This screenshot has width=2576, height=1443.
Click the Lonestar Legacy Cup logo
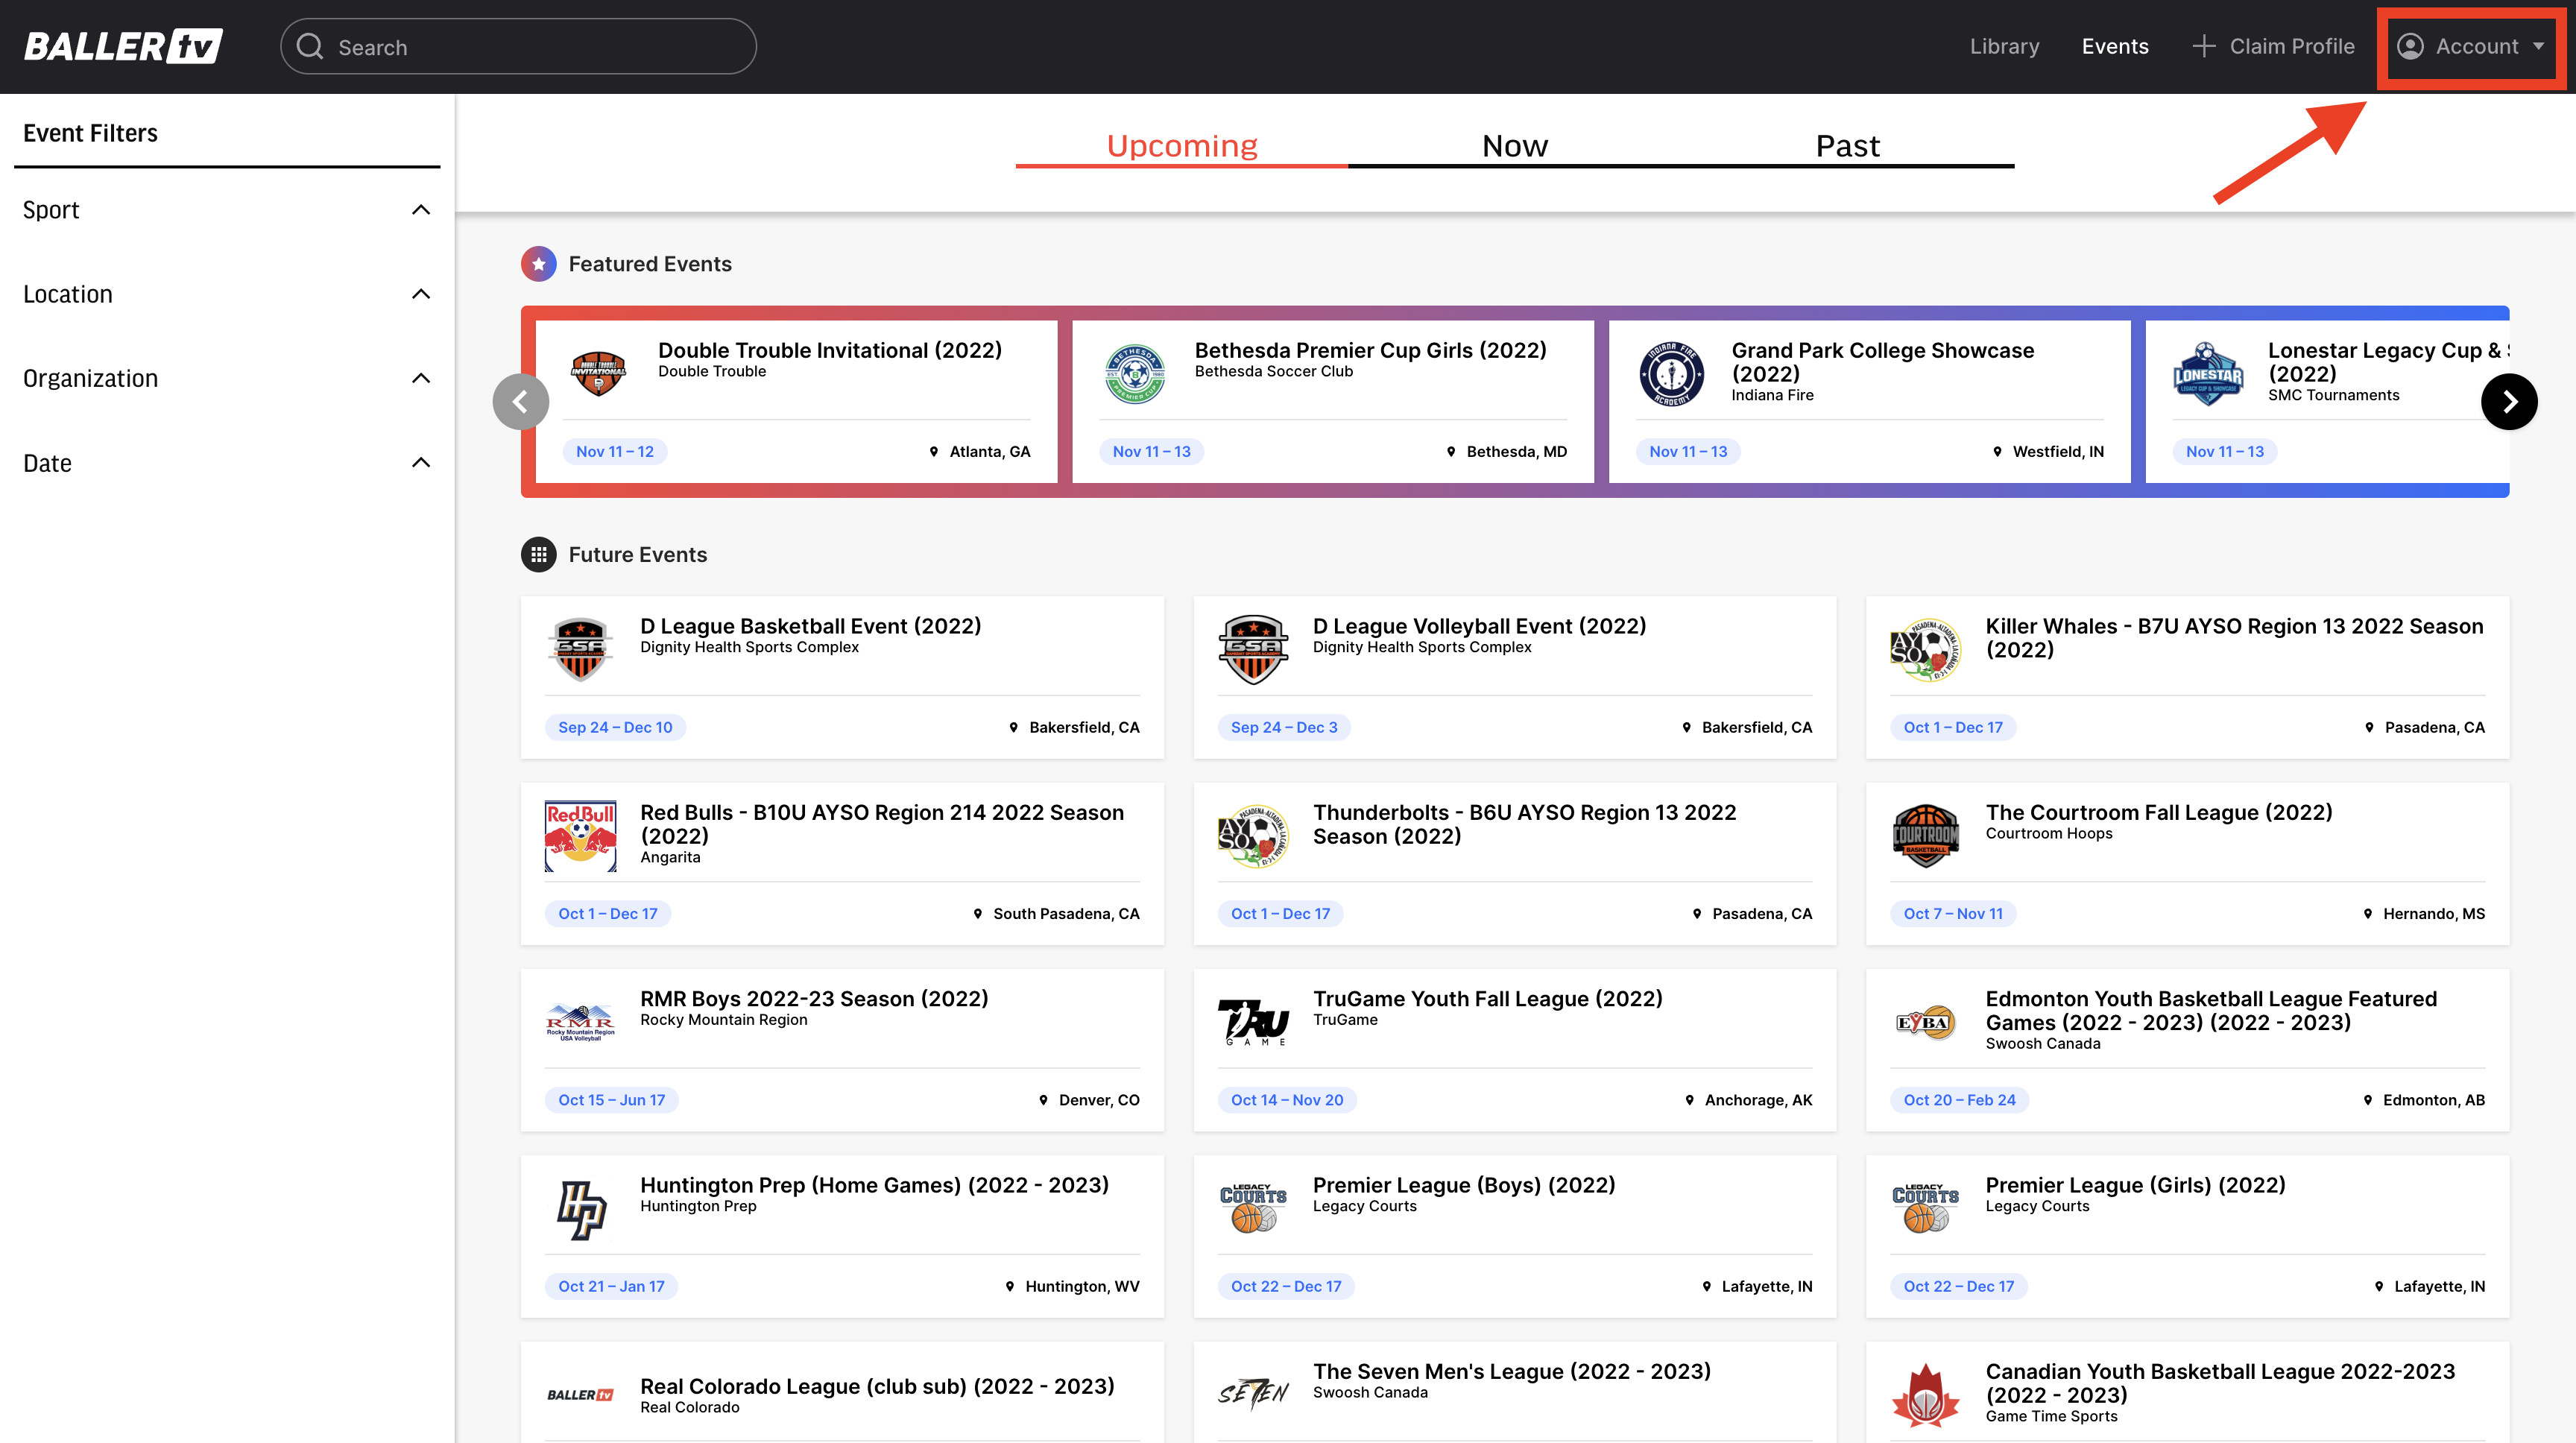click(2208, 374)
